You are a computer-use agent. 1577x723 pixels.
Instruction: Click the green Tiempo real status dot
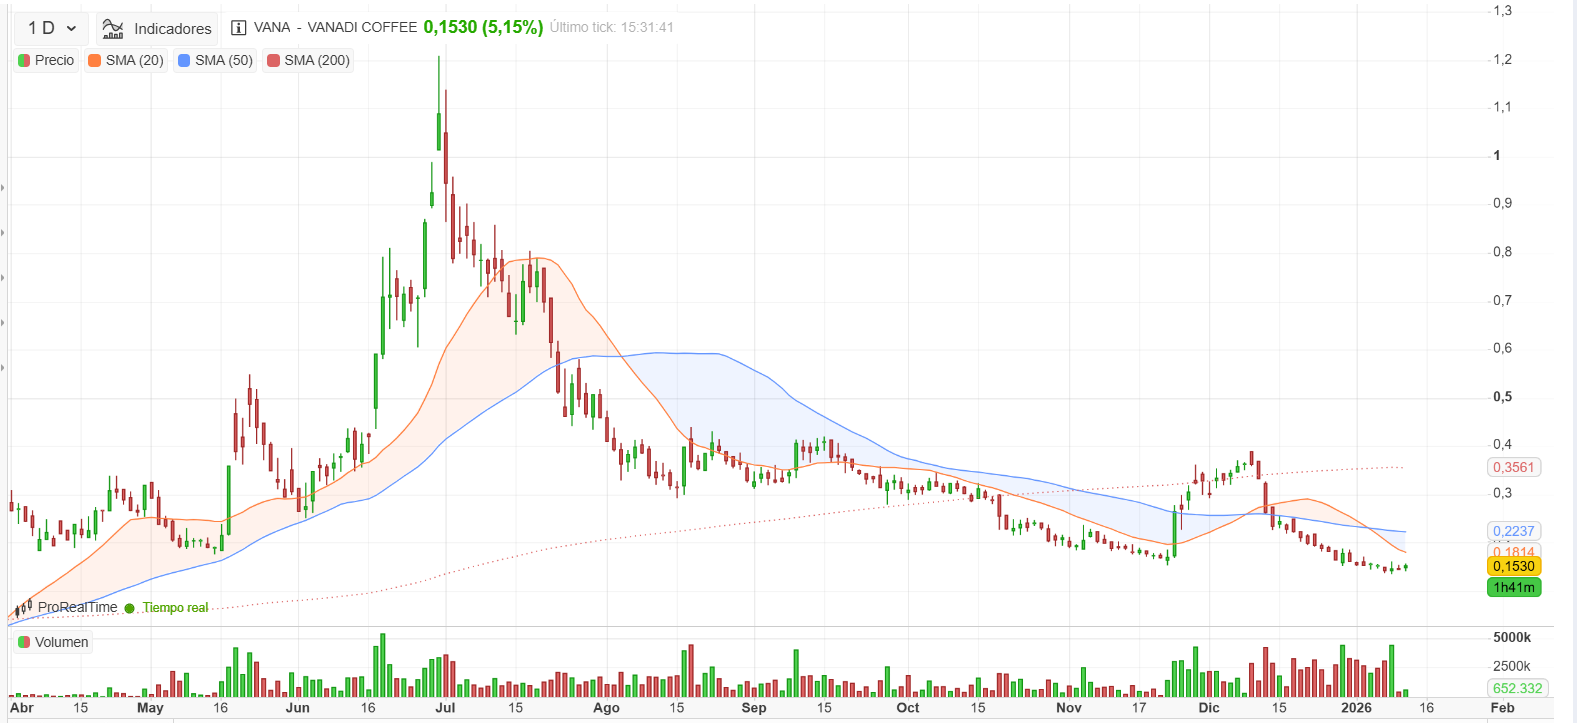pyautogui.click(x=129, y=608)
